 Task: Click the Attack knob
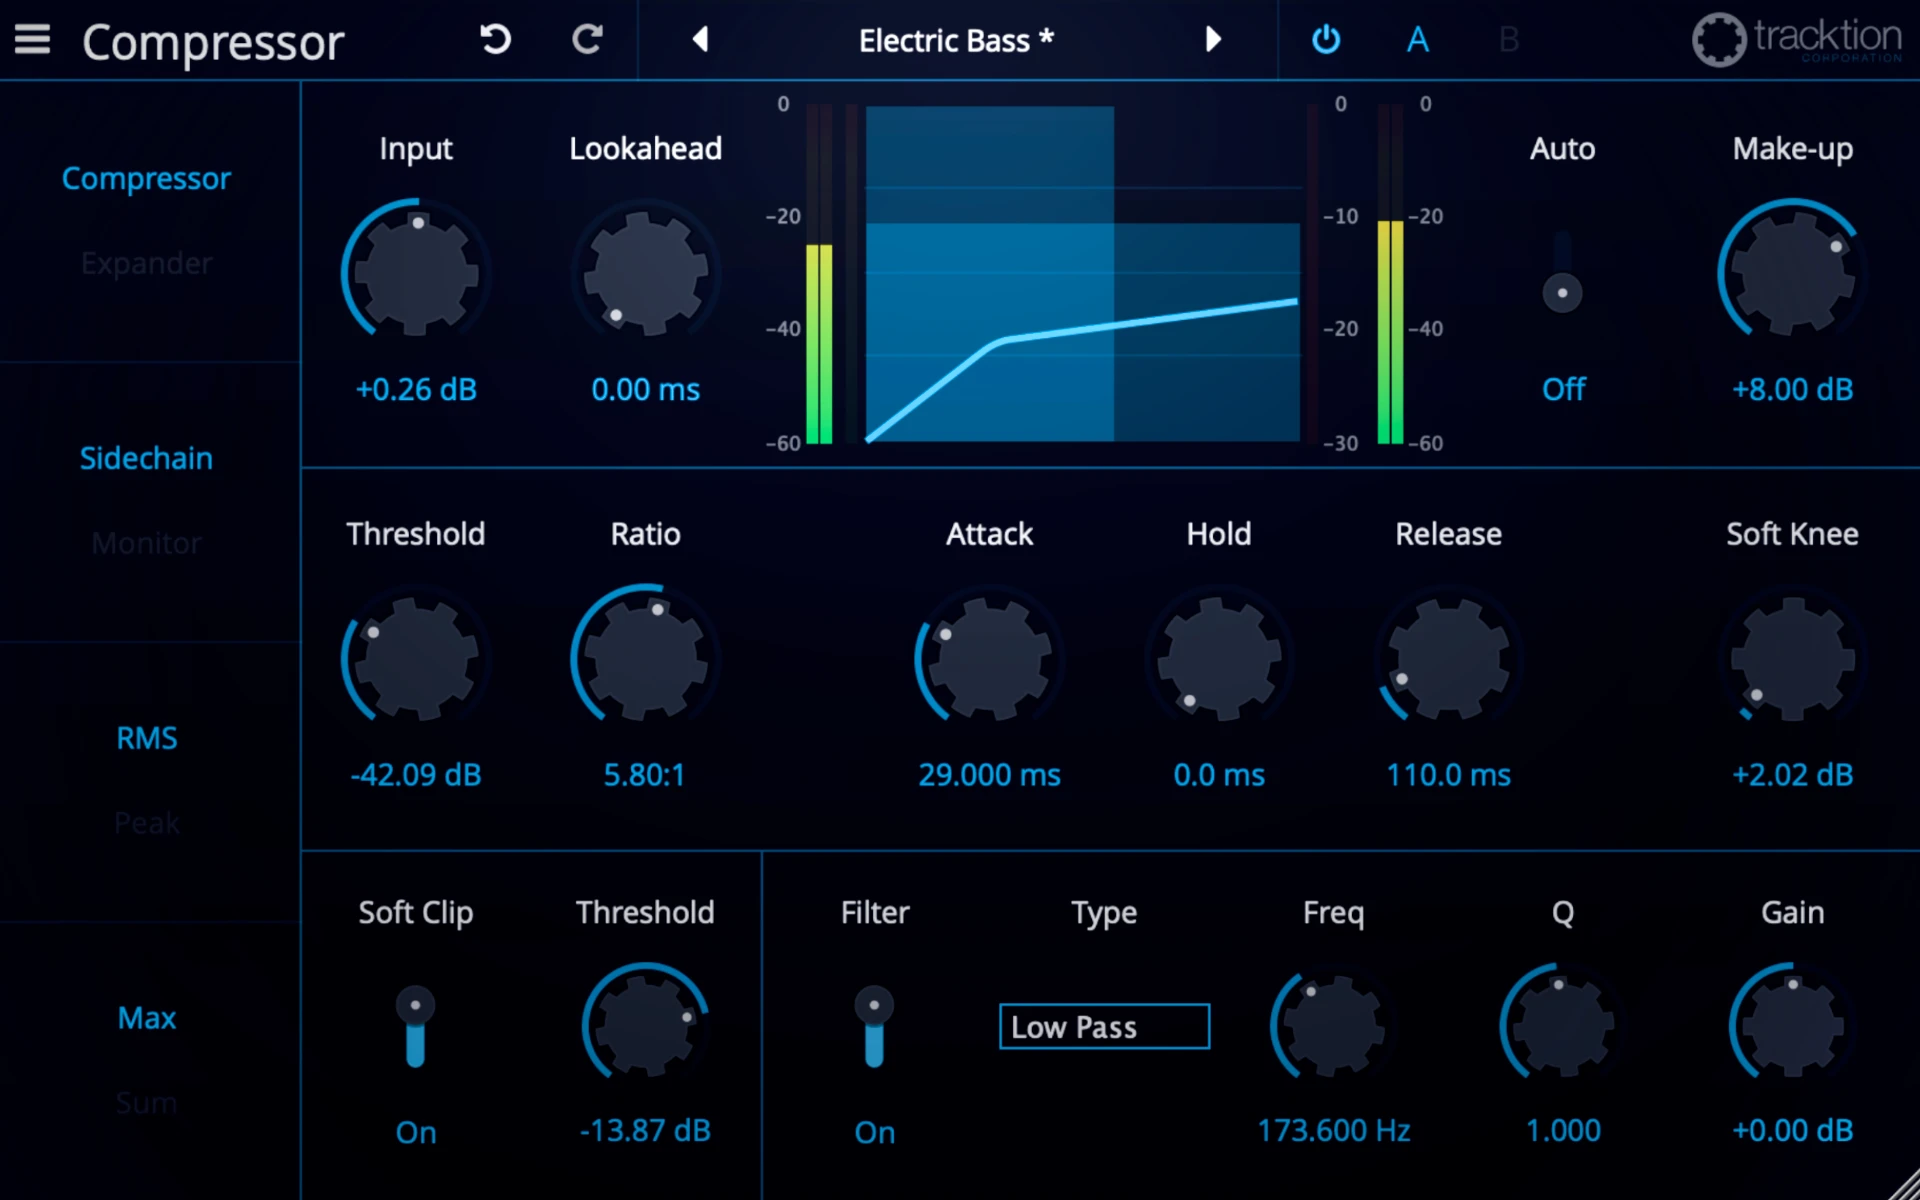click(x=990, y=658)
